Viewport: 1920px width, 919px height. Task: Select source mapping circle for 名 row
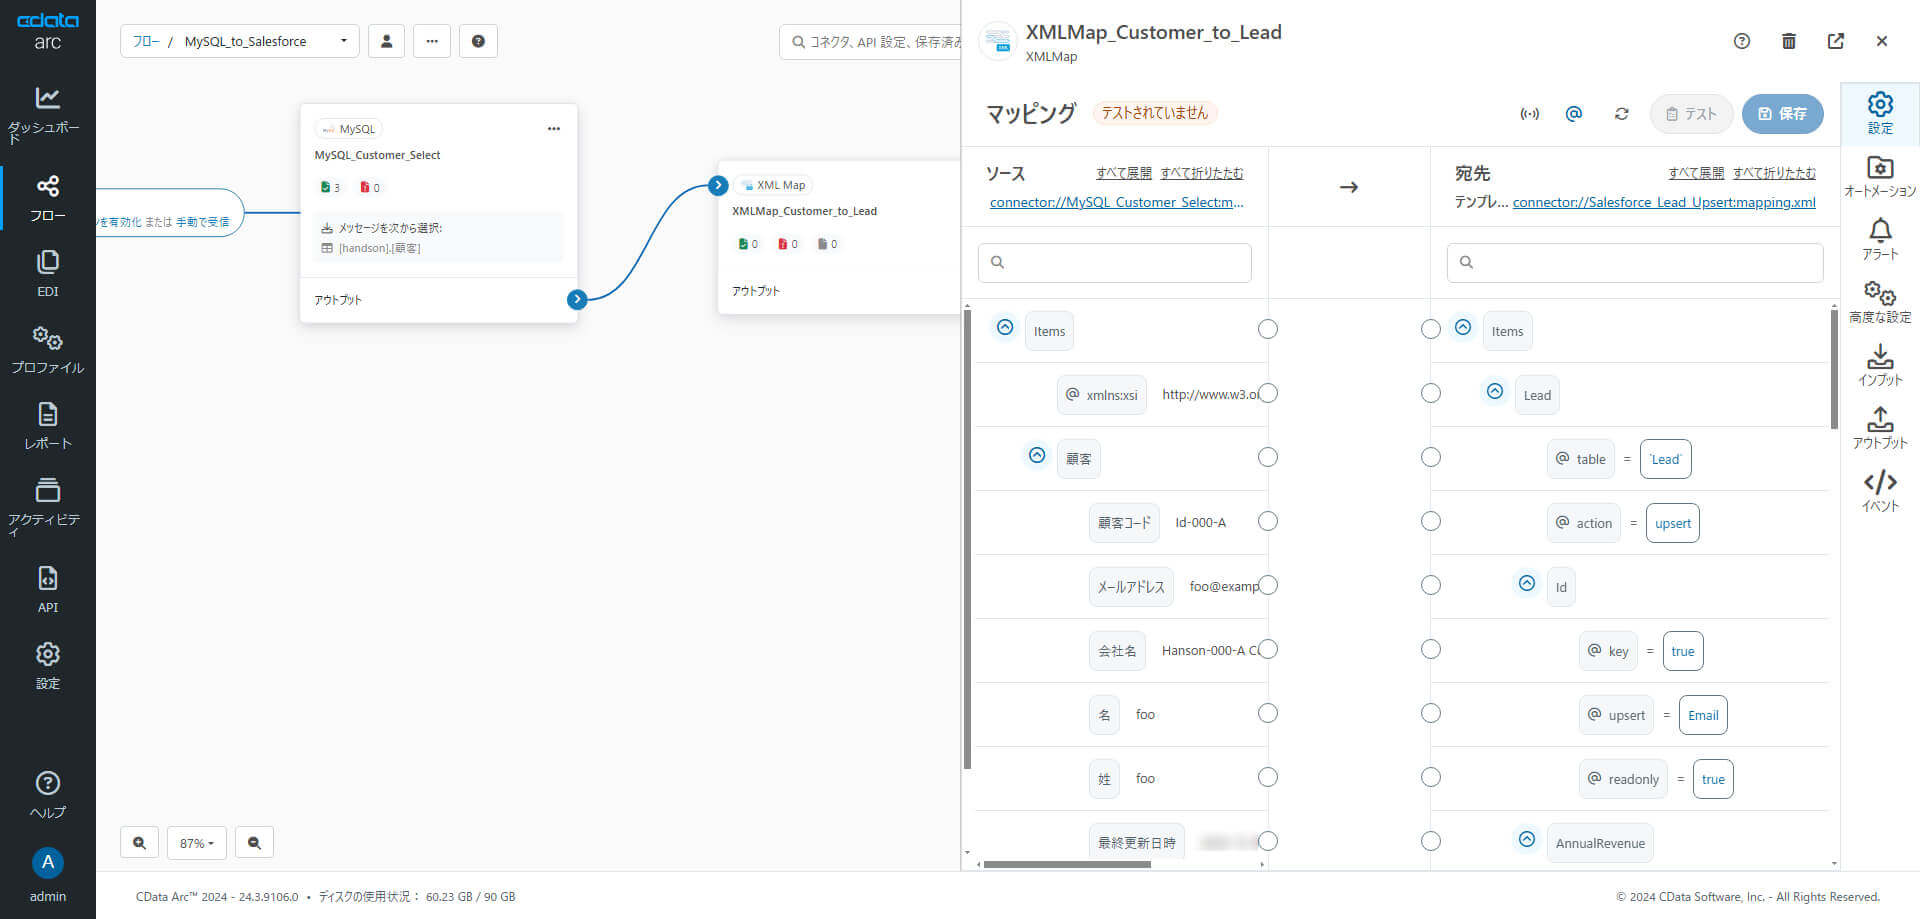point(1268,713)
